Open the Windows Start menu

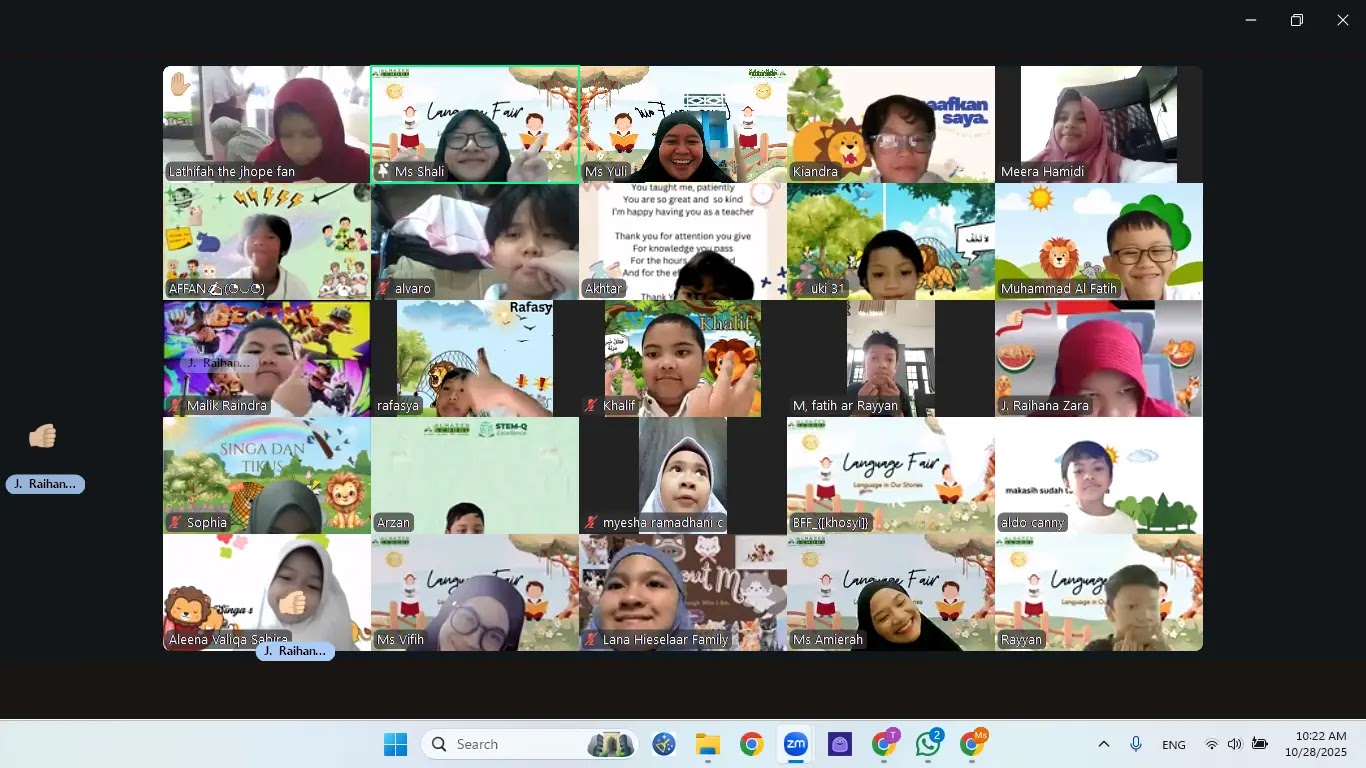point(395,744)
